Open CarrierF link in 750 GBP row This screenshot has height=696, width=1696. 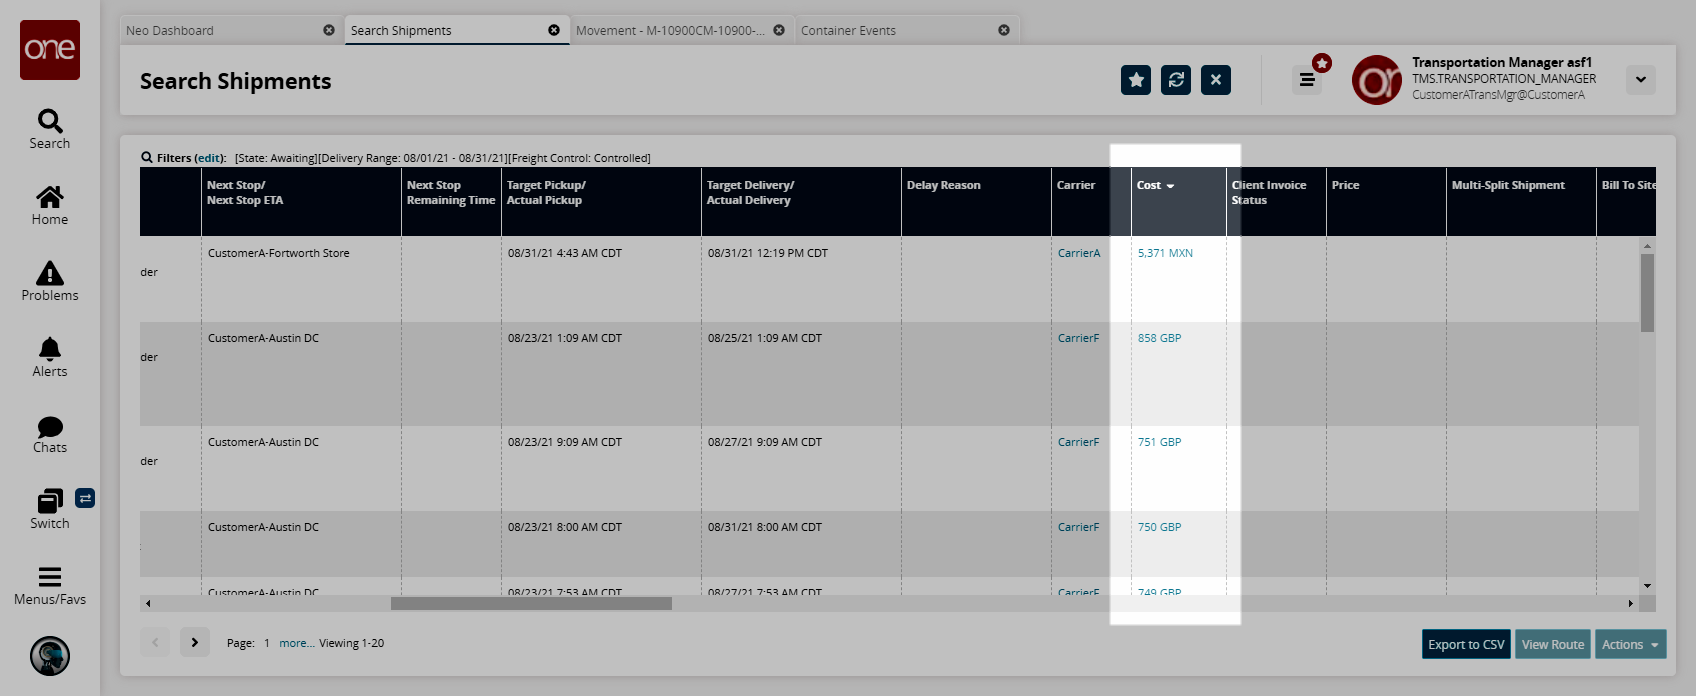[x=1078, y=527]
